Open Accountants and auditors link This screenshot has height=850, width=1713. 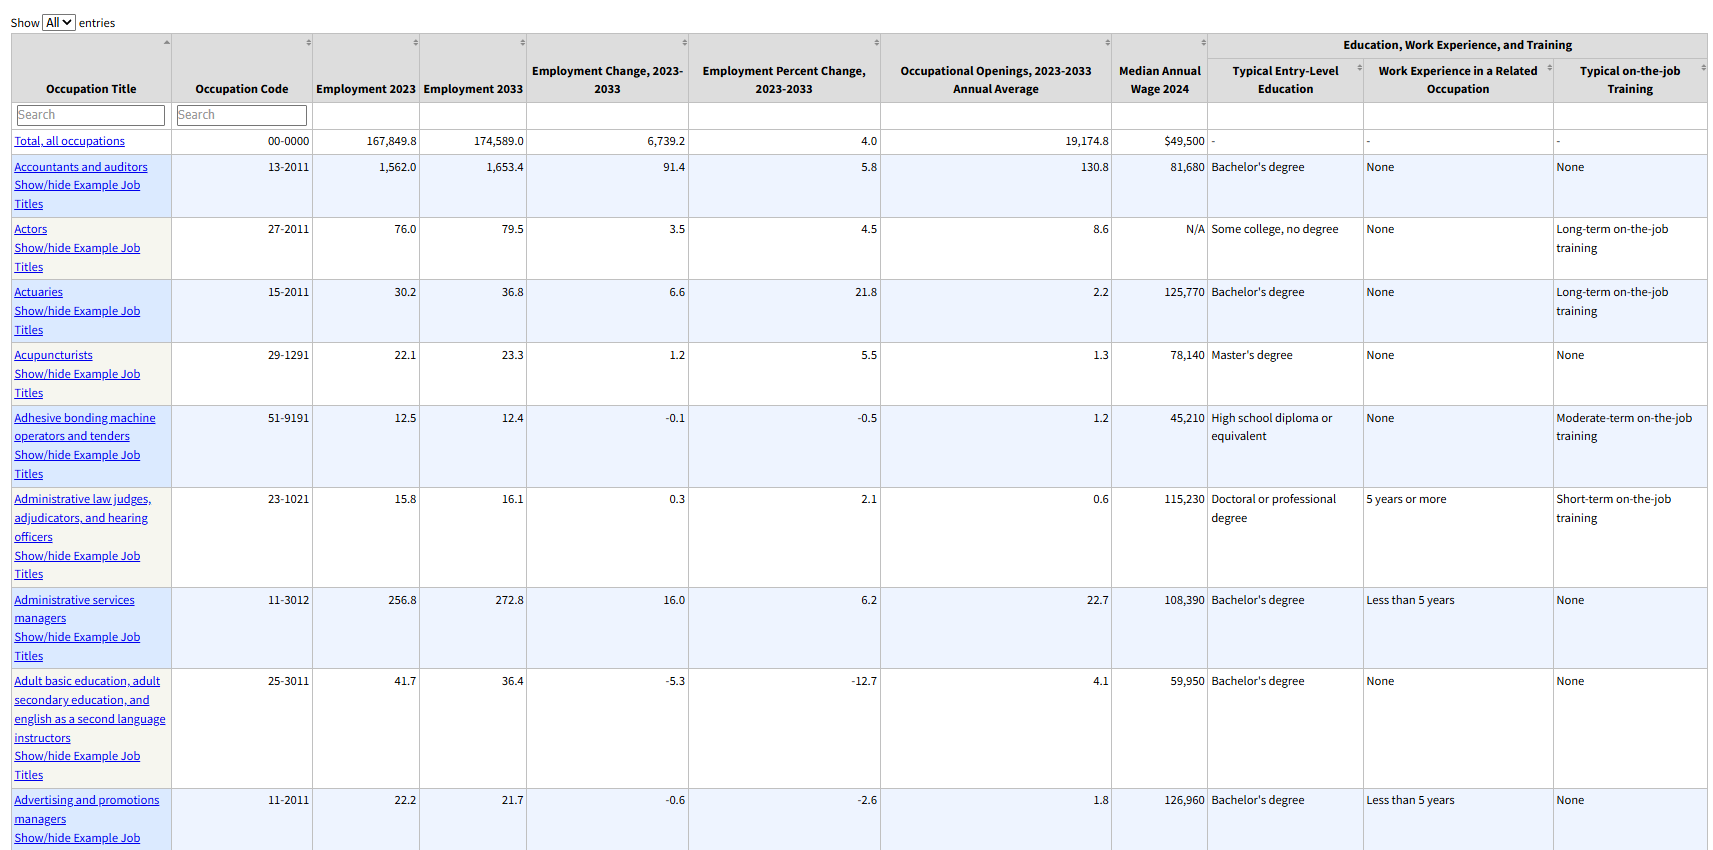point(81,167)
